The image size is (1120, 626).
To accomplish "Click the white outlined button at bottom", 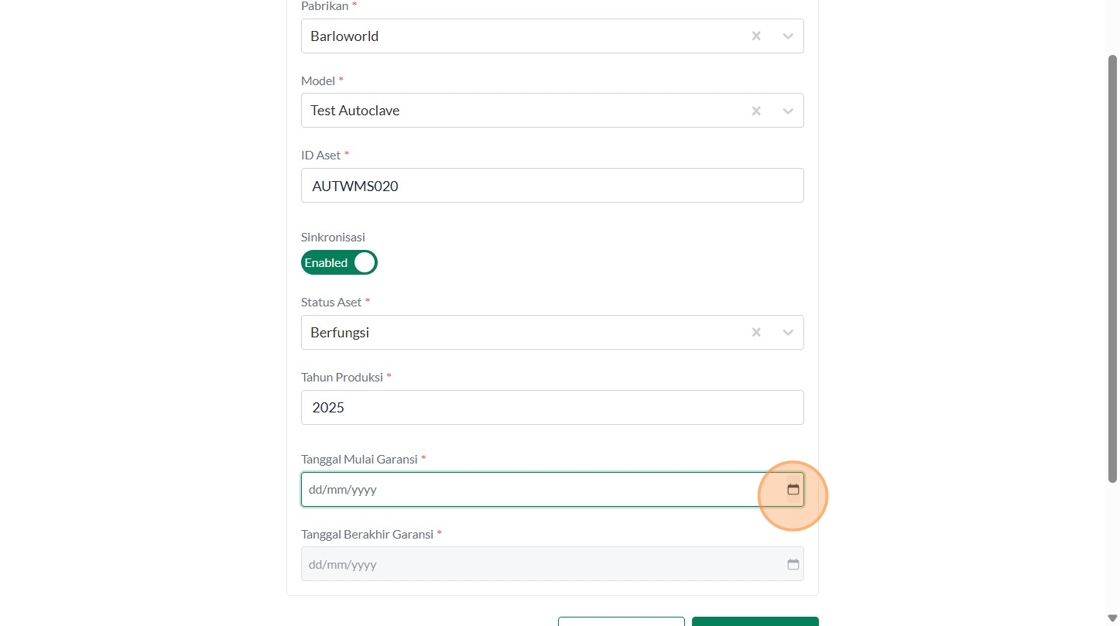I will [621, 621].
